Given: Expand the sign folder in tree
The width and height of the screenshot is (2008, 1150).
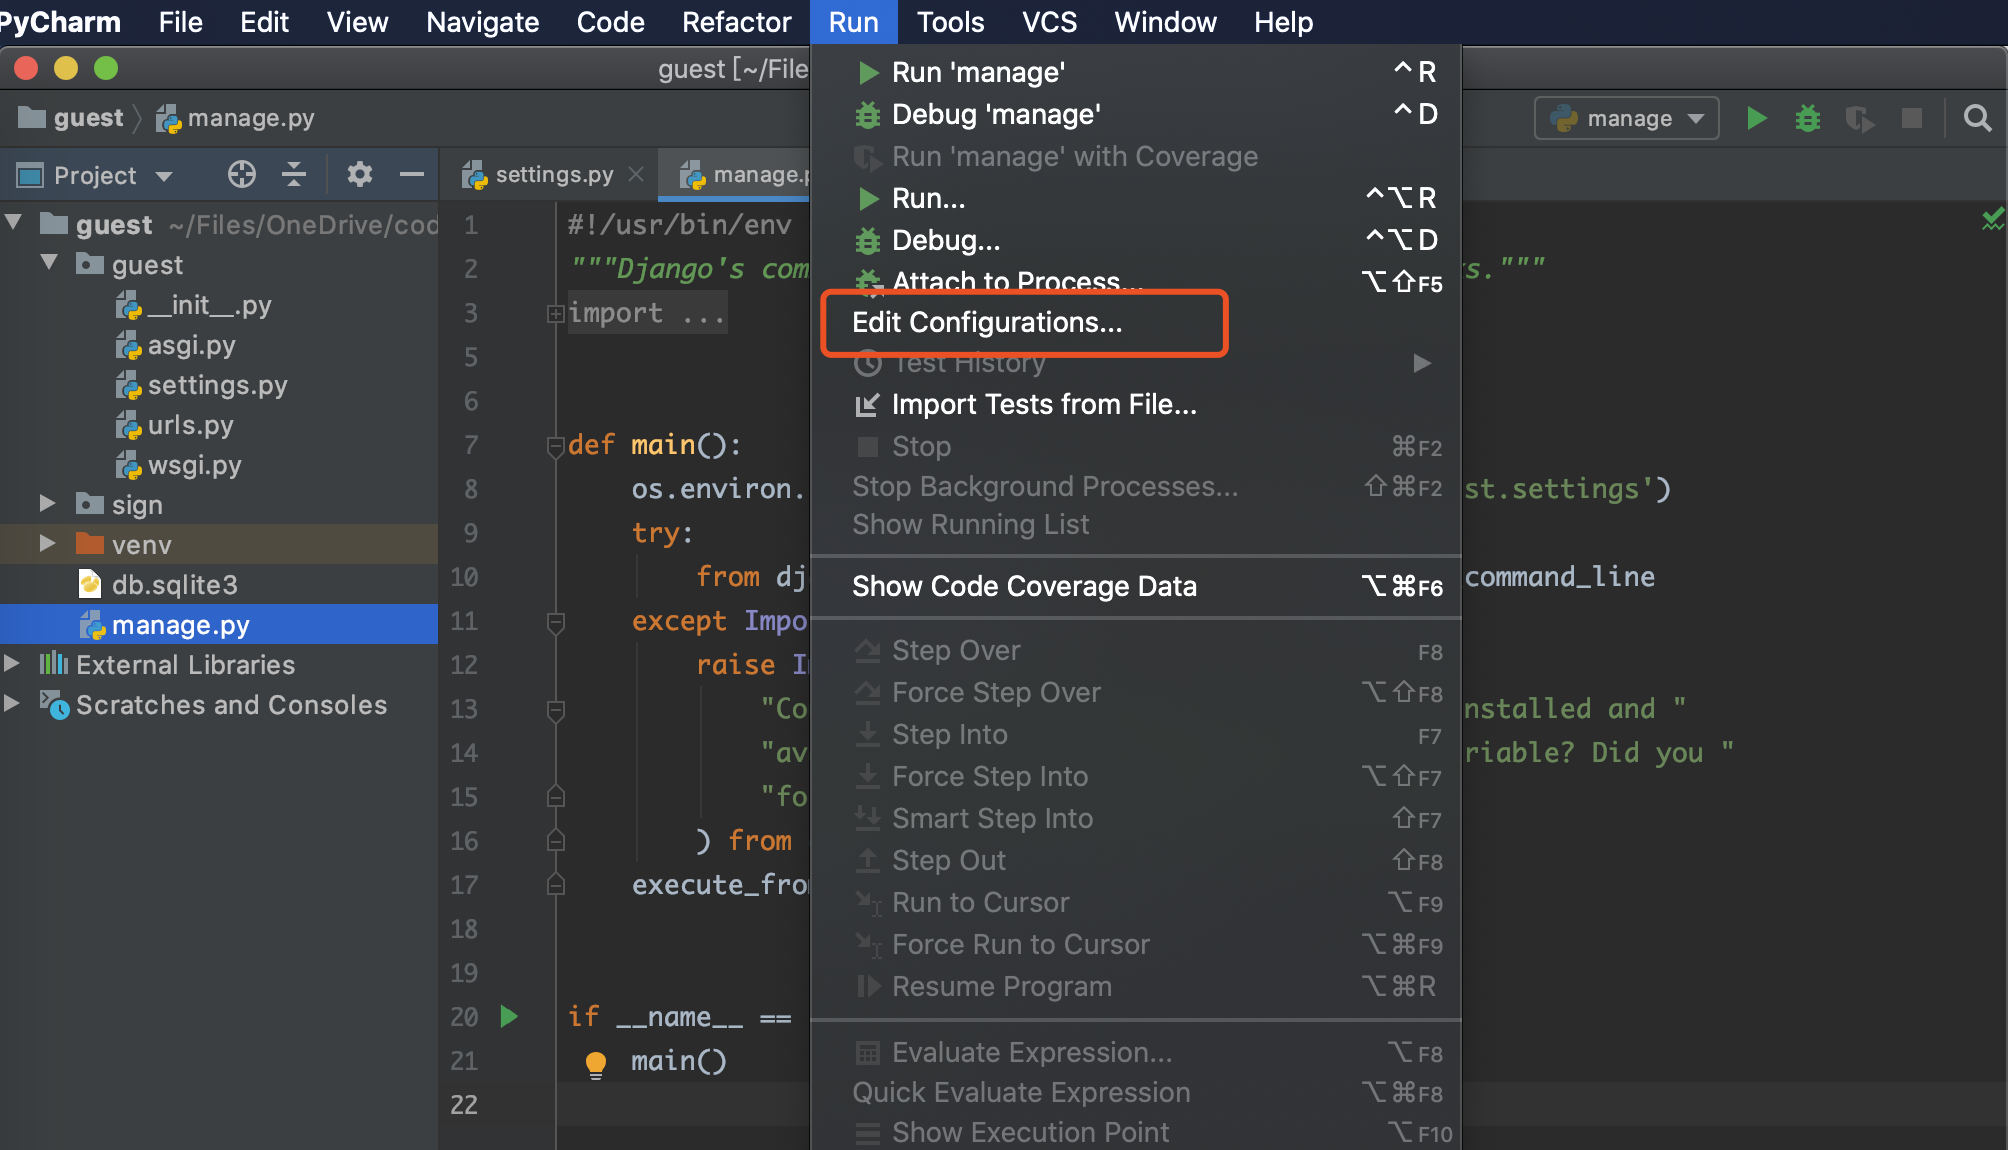Looking at the screenshot, I should [47, 504].
